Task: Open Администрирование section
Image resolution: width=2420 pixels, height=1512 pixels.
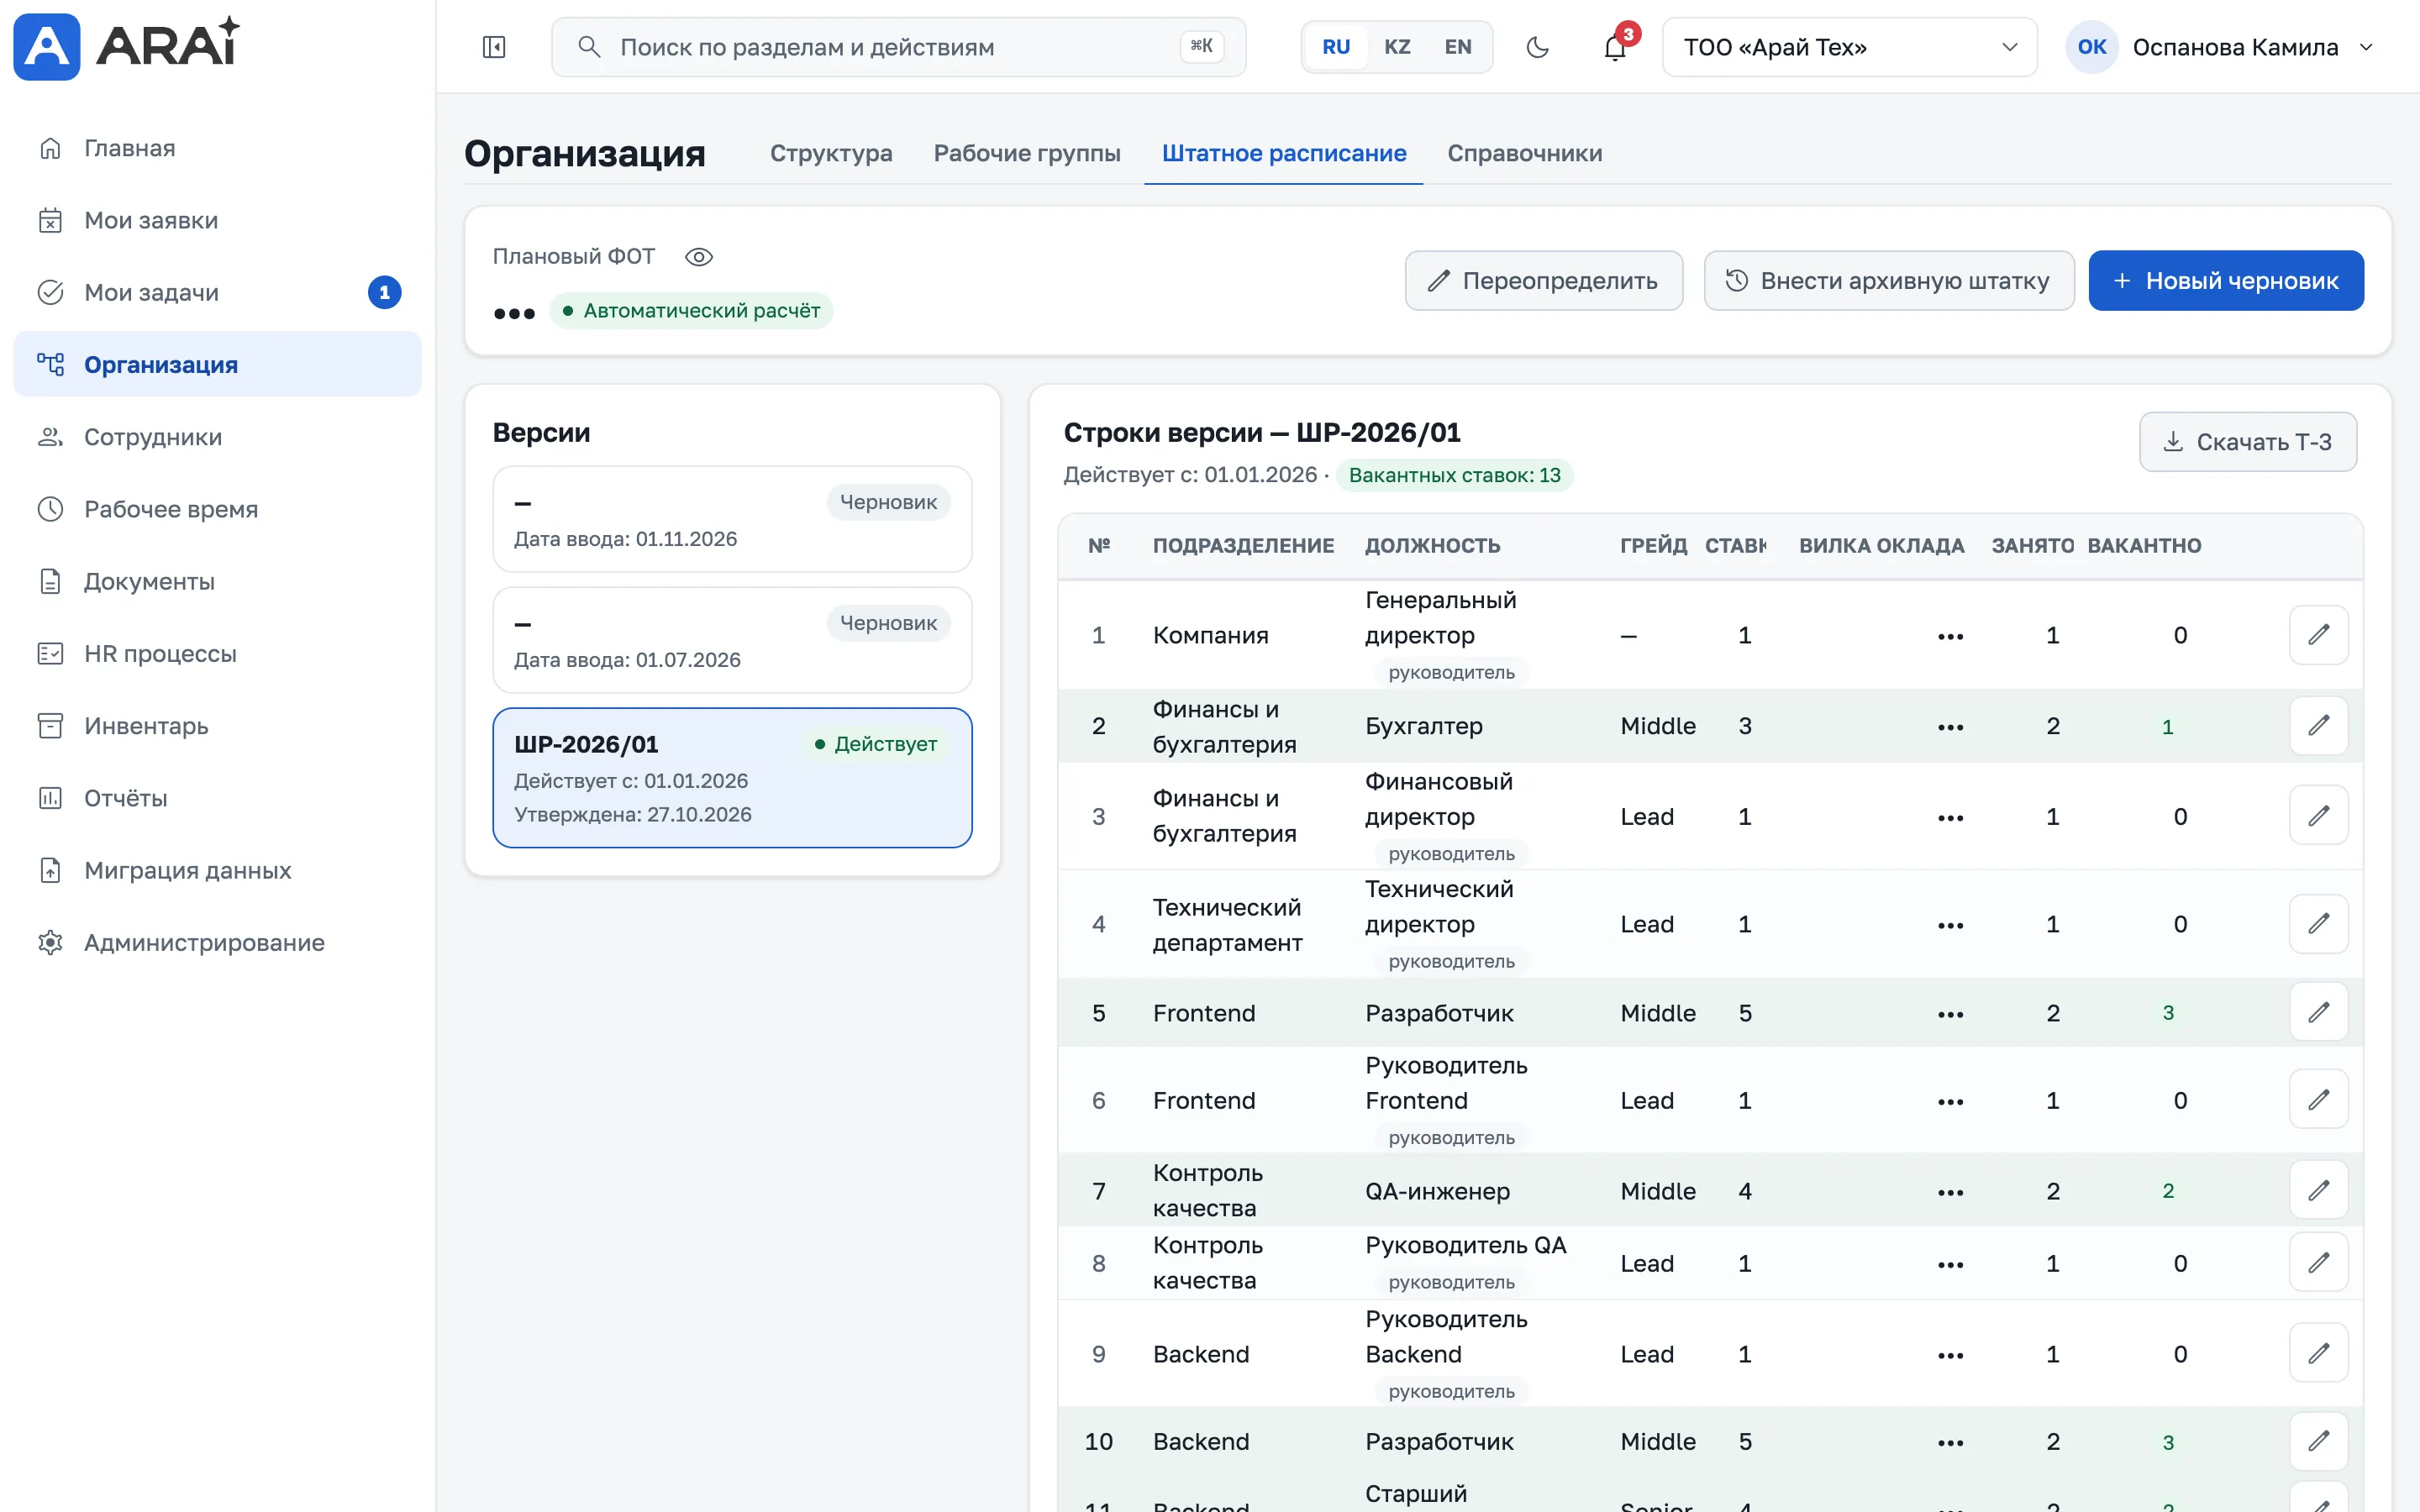Action: click(x=217, y=942)
